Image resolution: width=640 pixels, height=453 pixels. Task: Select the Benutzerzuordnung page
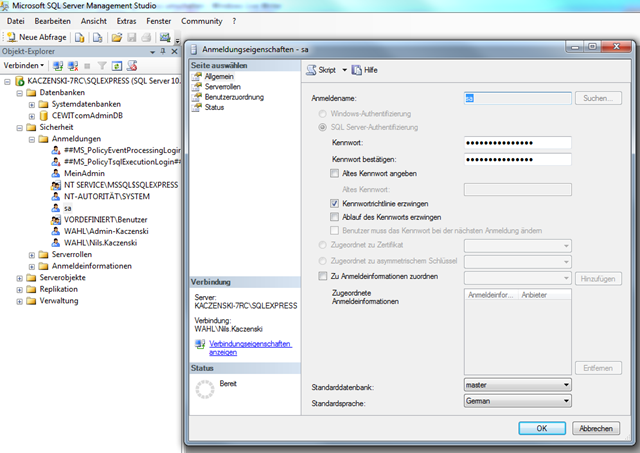click(x=234, y=97)
